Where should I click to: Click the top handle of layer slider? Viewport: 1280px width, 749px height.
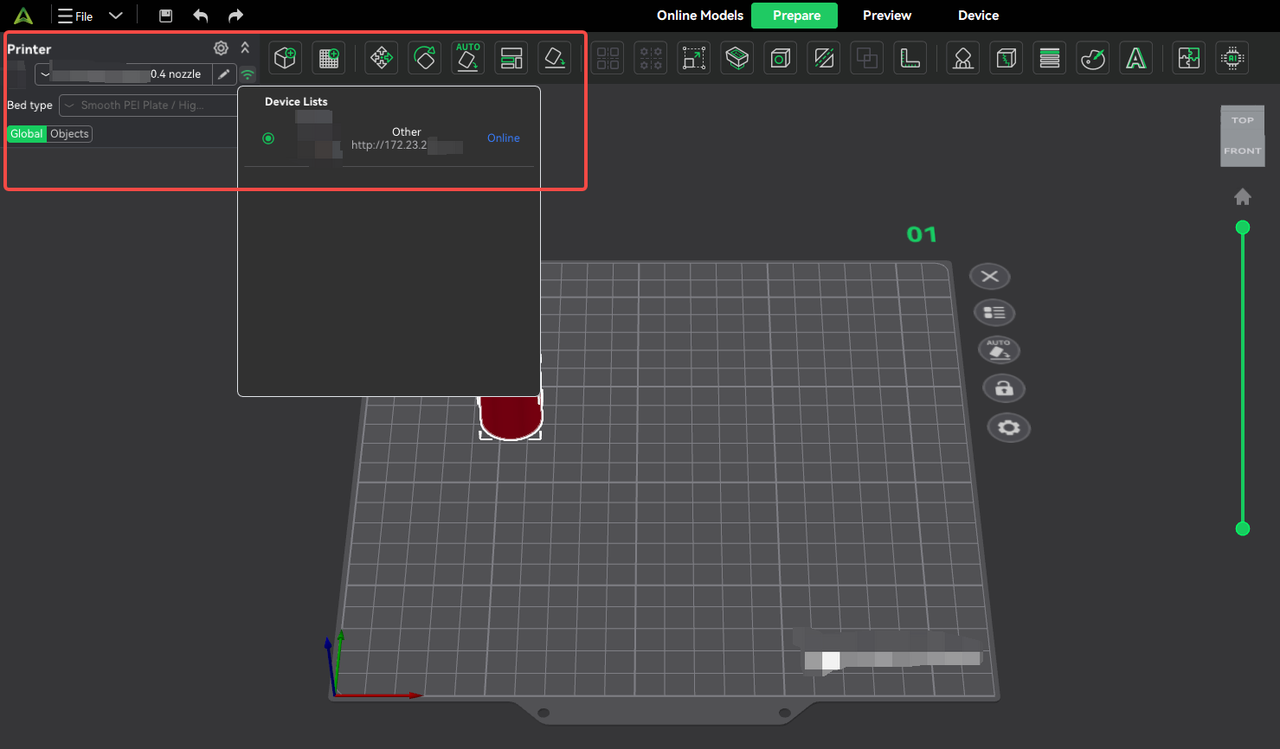[x=1243, y=228]
